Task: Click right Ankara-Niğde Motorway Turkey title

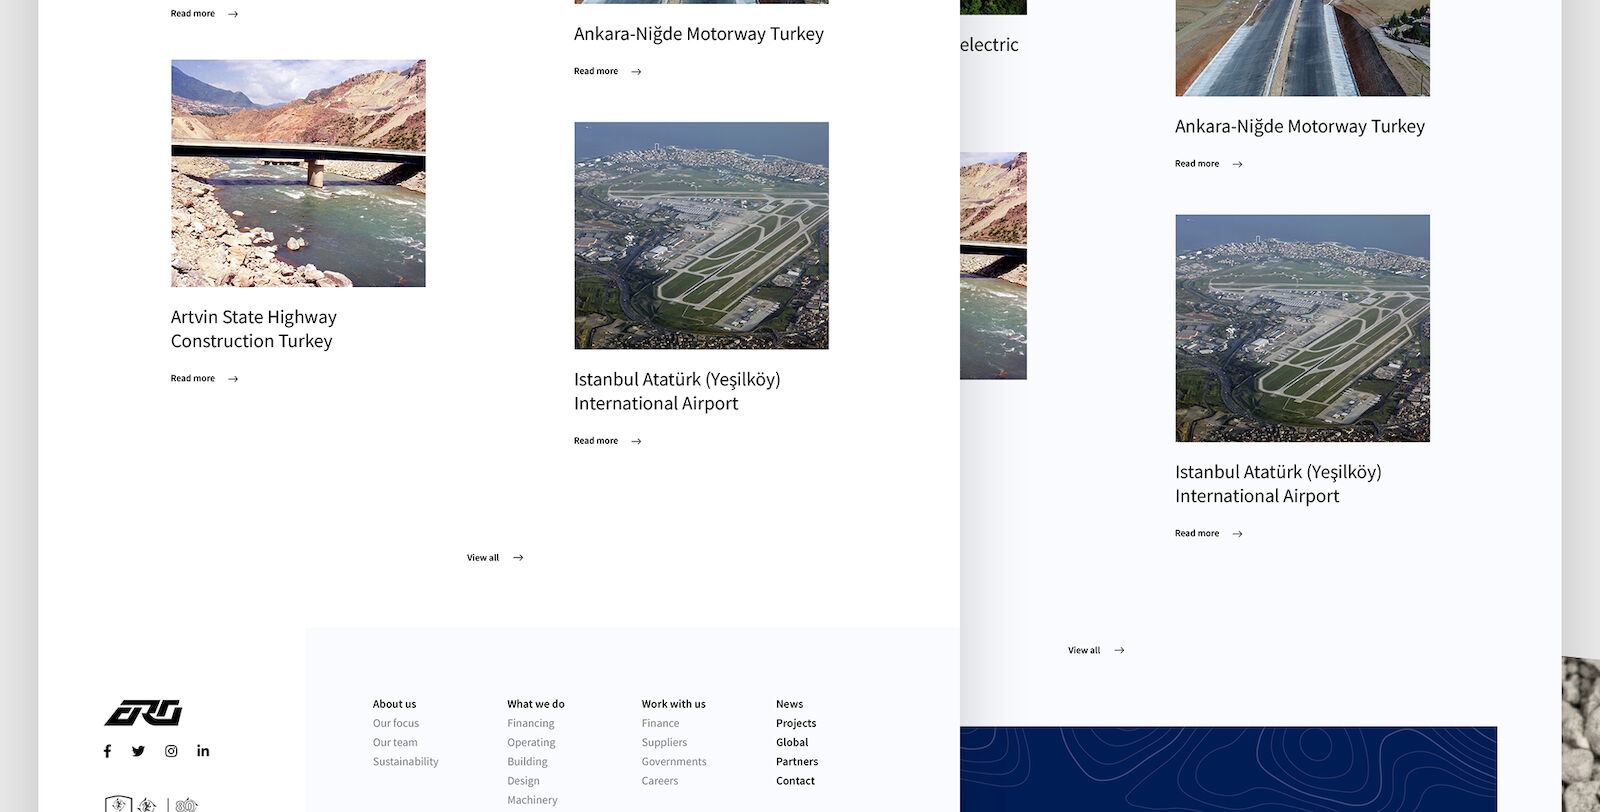Action: pos(1299,127)
